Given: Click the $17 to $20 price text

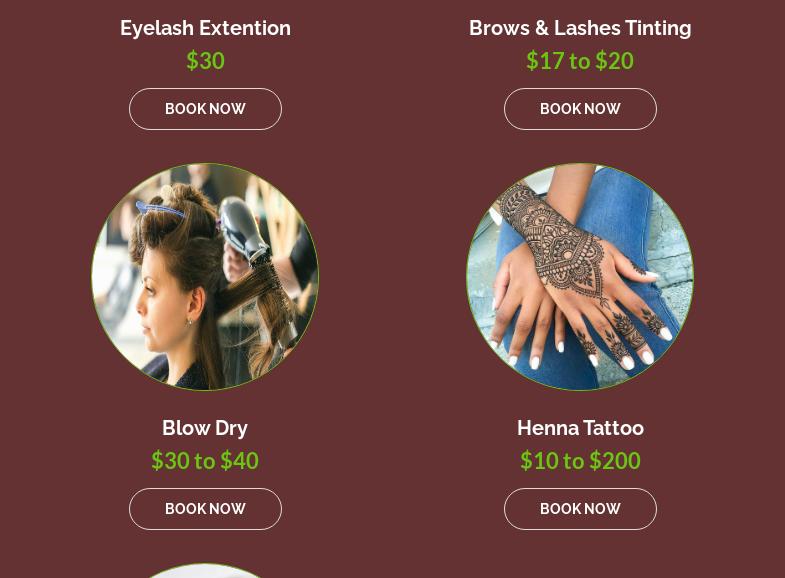Looking at the screenshot, I should point(580,61).
